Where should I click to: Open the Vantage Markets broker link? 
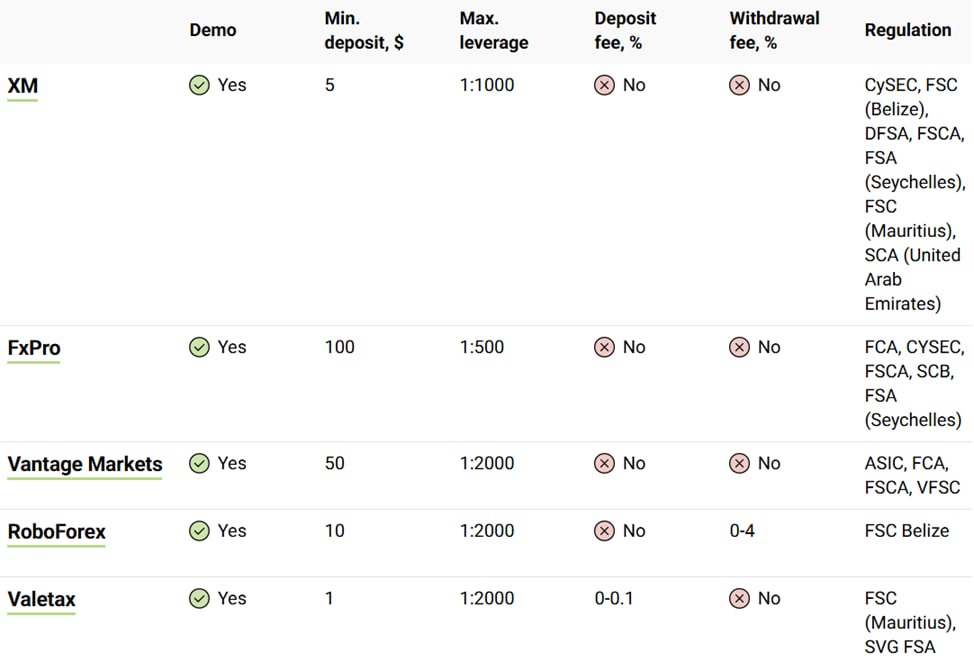(84, 464)
